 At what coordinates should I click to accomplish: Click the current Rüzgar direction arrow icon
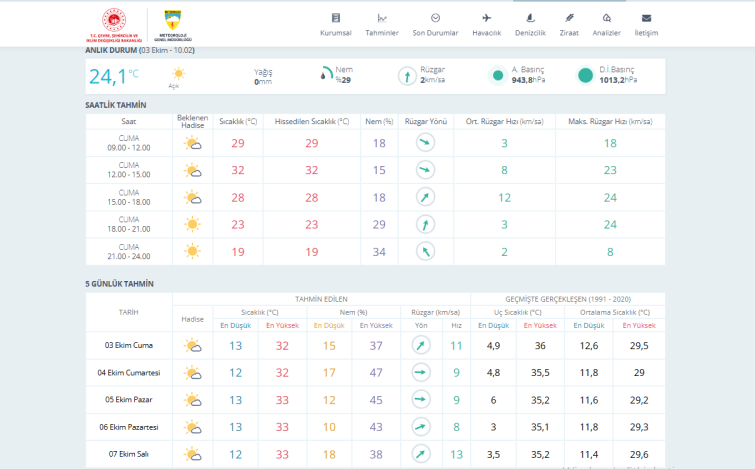click(407, 75)
